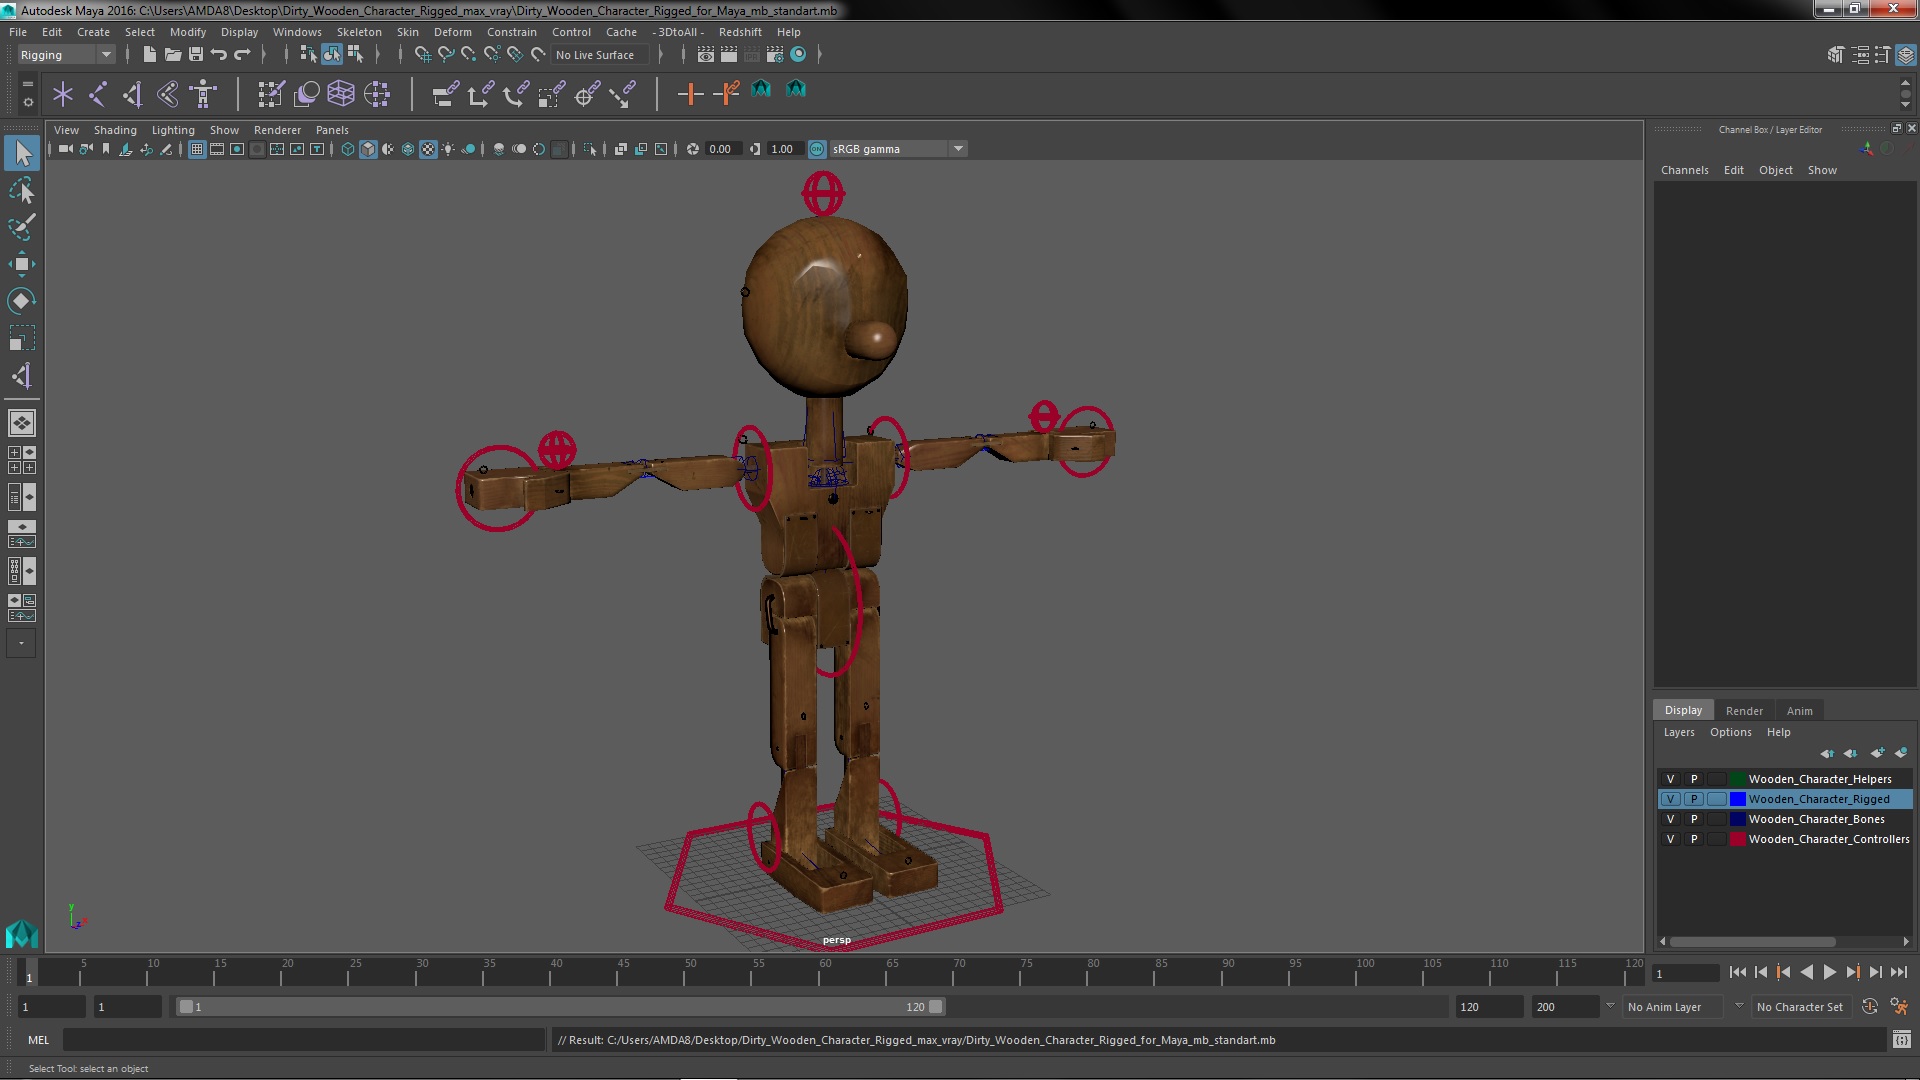Viewport: 1920px width, 1080px height.
Task: Click the No Live Surface field
Action: point(601,55)
